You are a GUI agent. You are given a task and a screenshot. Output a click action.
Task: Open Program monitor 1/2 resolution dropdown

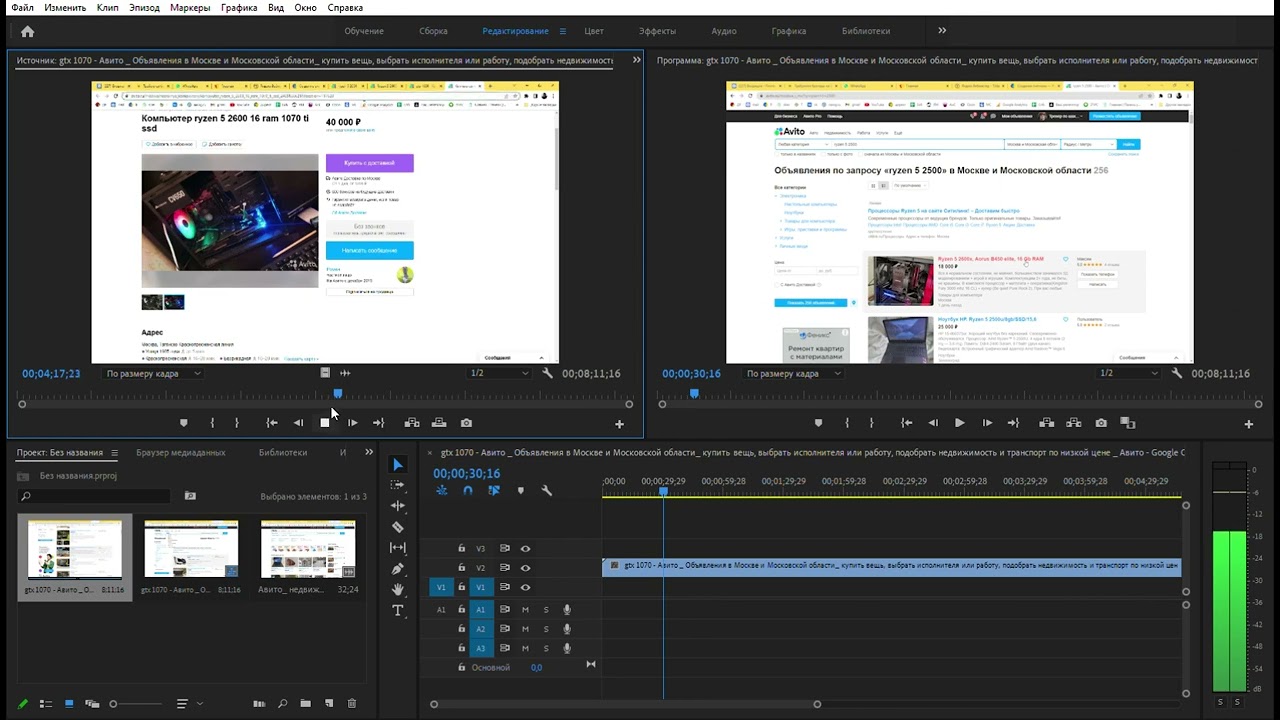tap(1130, 373)
